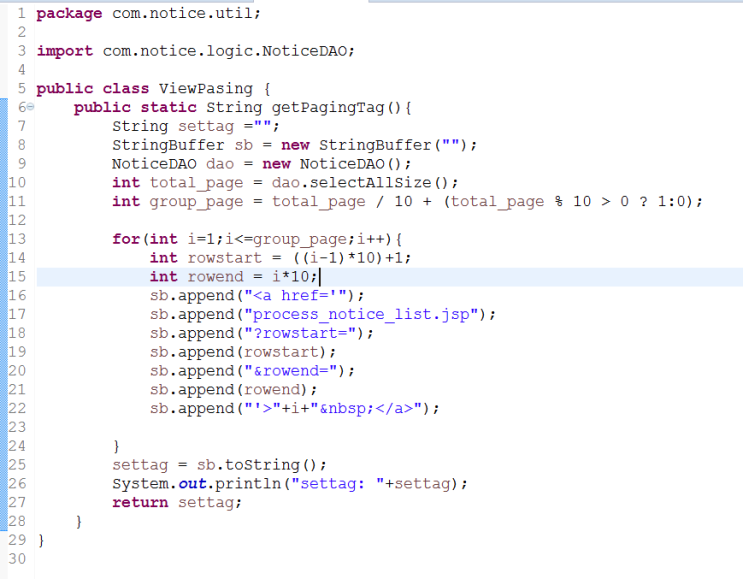Click the return keyword on line 27
The width and height of the screenshot is (743, 579).
coord(140,502)
